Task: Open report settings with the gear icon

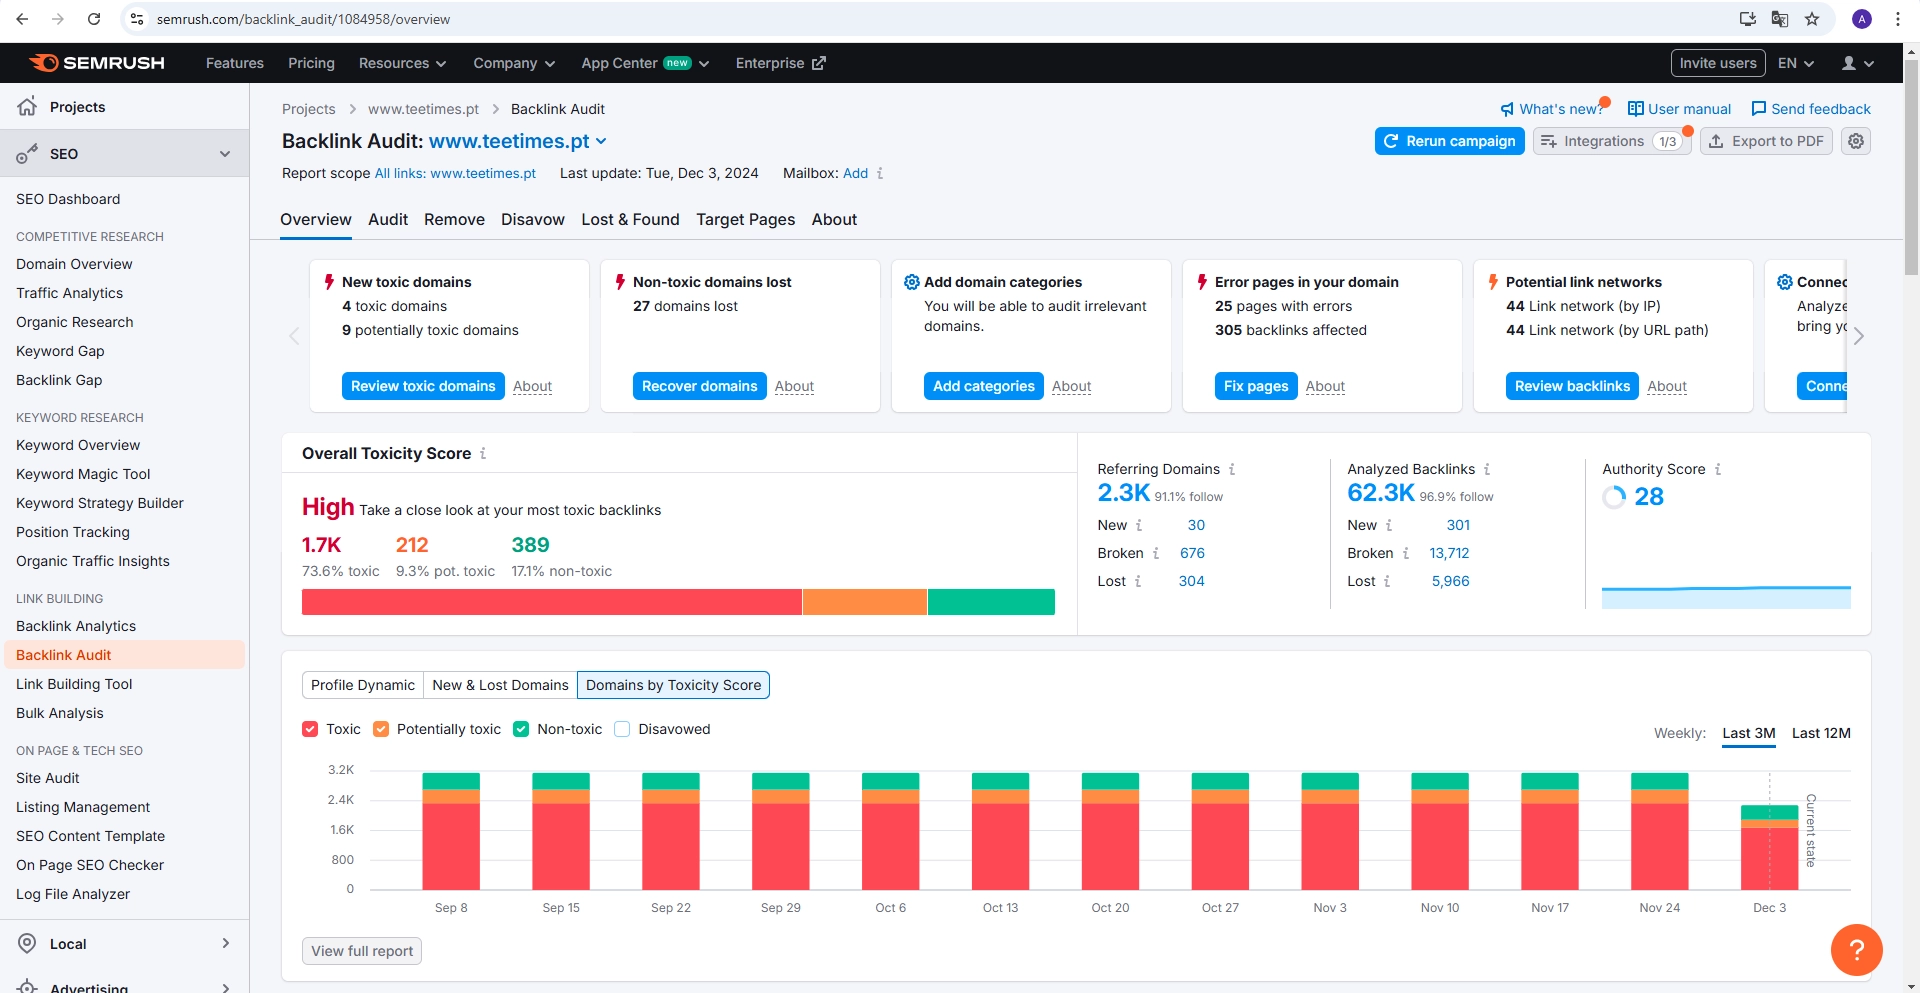Action: point(1857,140)
